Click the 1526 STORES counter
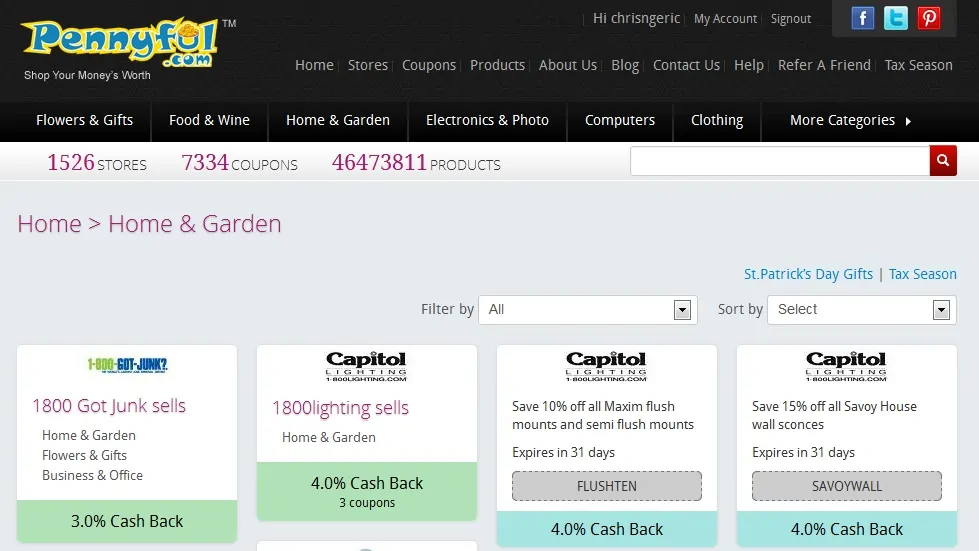The height and width of the screenshot is (551, 979). (97, 163)
